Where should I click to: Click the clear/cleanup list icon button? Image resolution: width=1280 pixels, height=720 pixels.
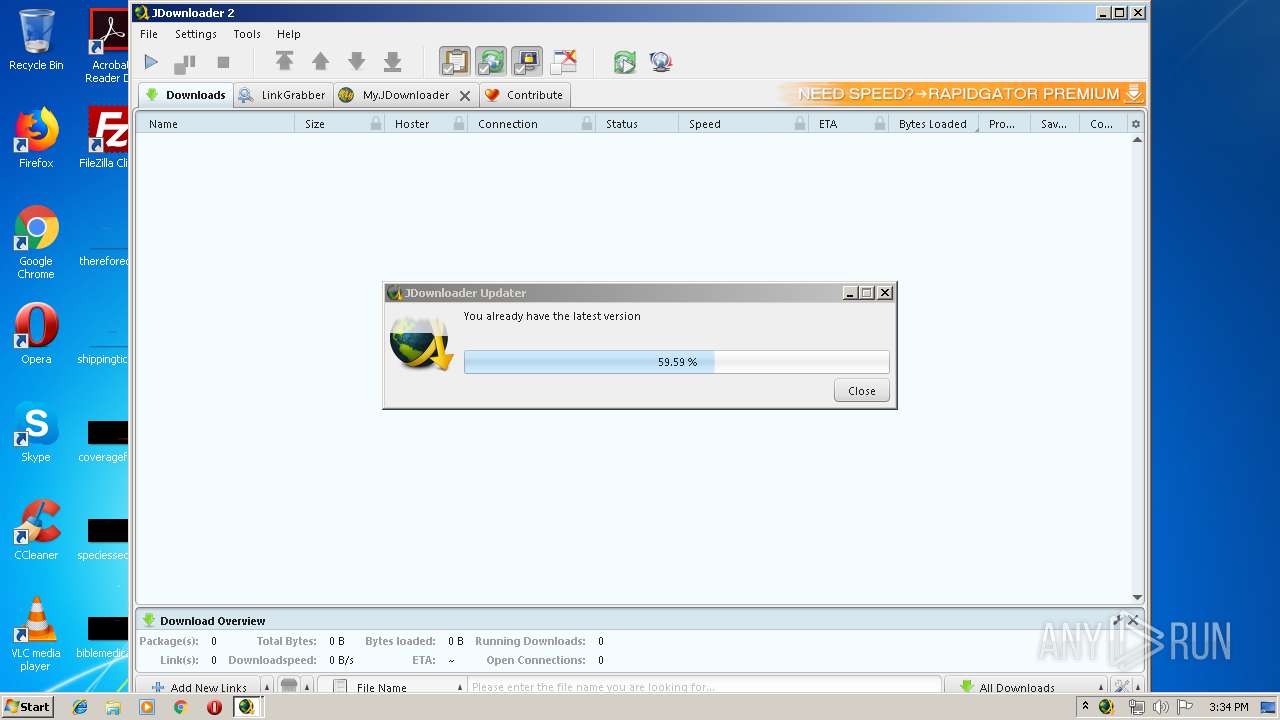coord(289,687)
